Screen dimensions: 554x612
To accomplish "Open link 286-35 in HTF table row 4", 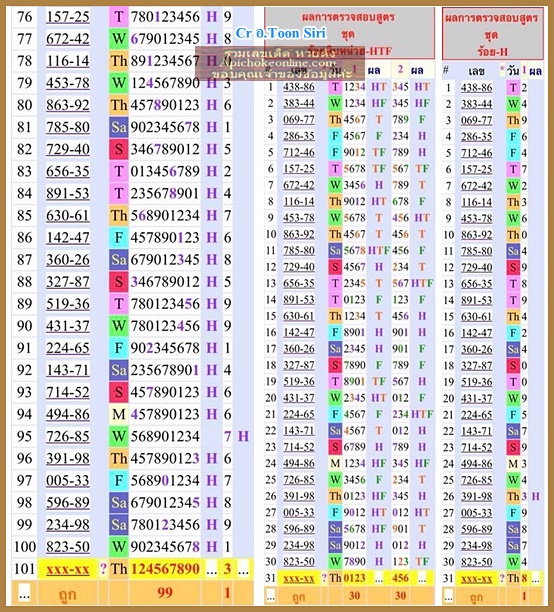I will click(299, 136).
